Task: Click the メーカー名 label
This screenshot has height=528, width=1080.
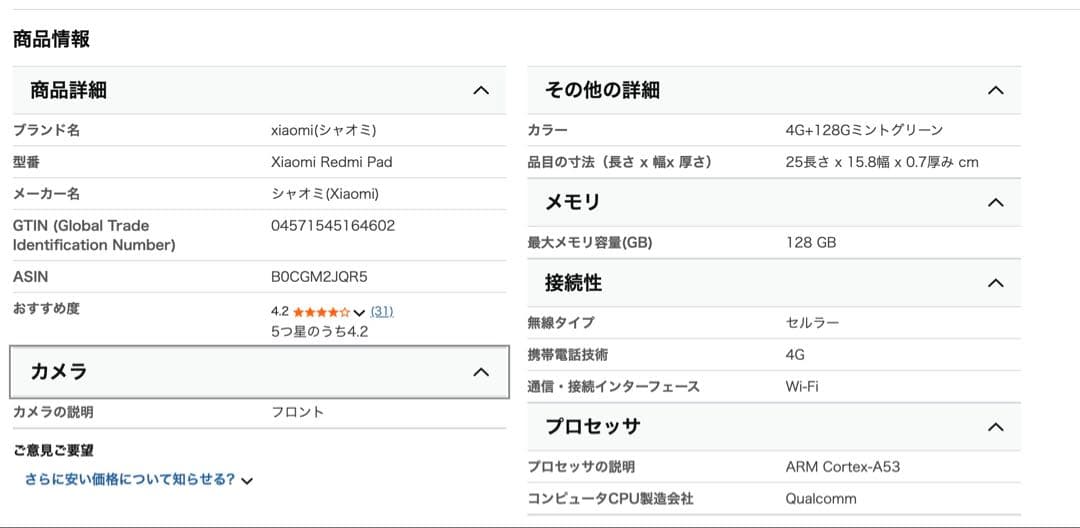Action: pos(47,194)
